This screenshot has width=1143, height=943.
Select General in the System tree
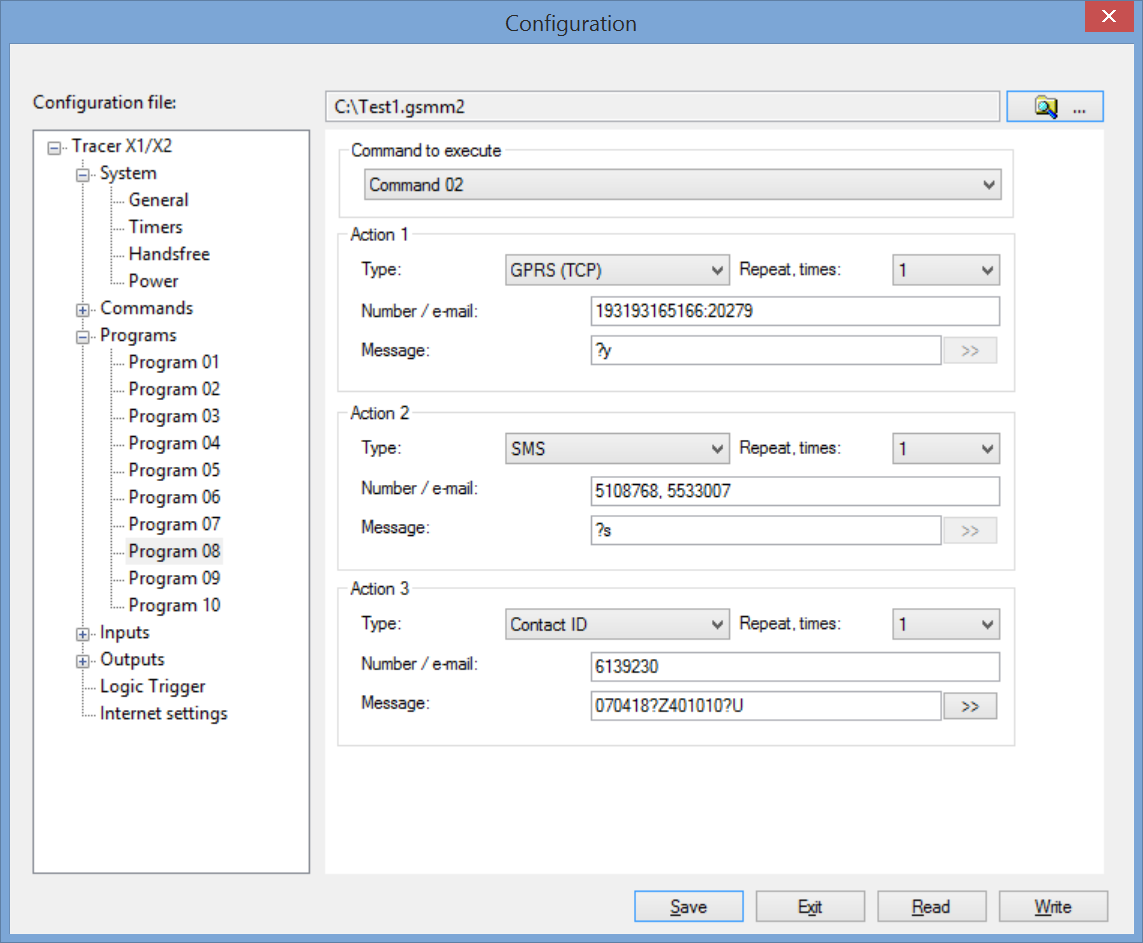point(158,200)
